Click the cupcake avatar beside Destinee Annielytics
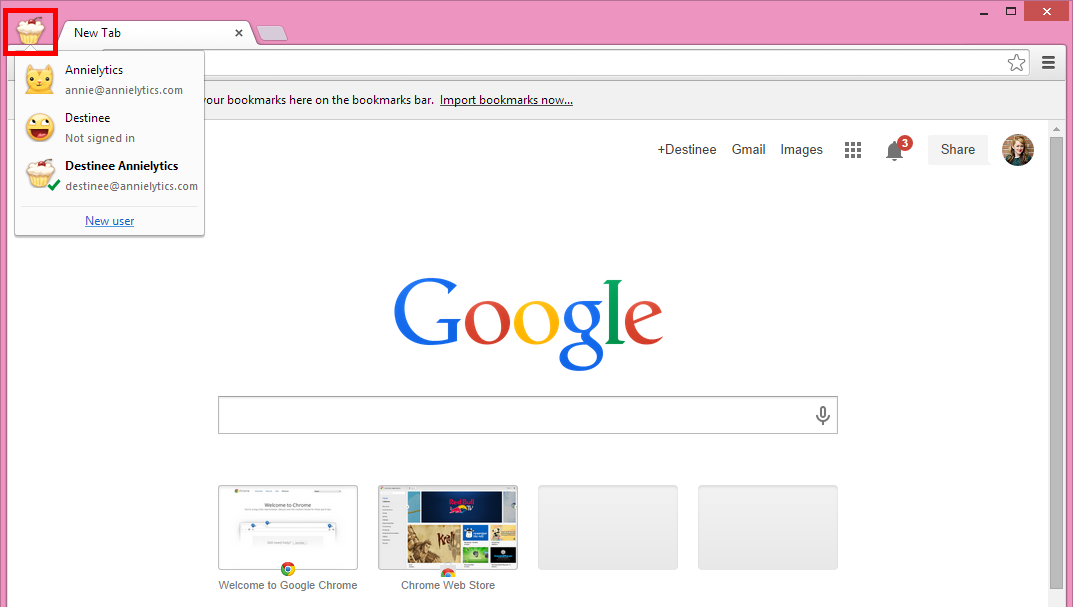Image resolution: width=1073 pixels, height=607 pixels. point(40,174)
